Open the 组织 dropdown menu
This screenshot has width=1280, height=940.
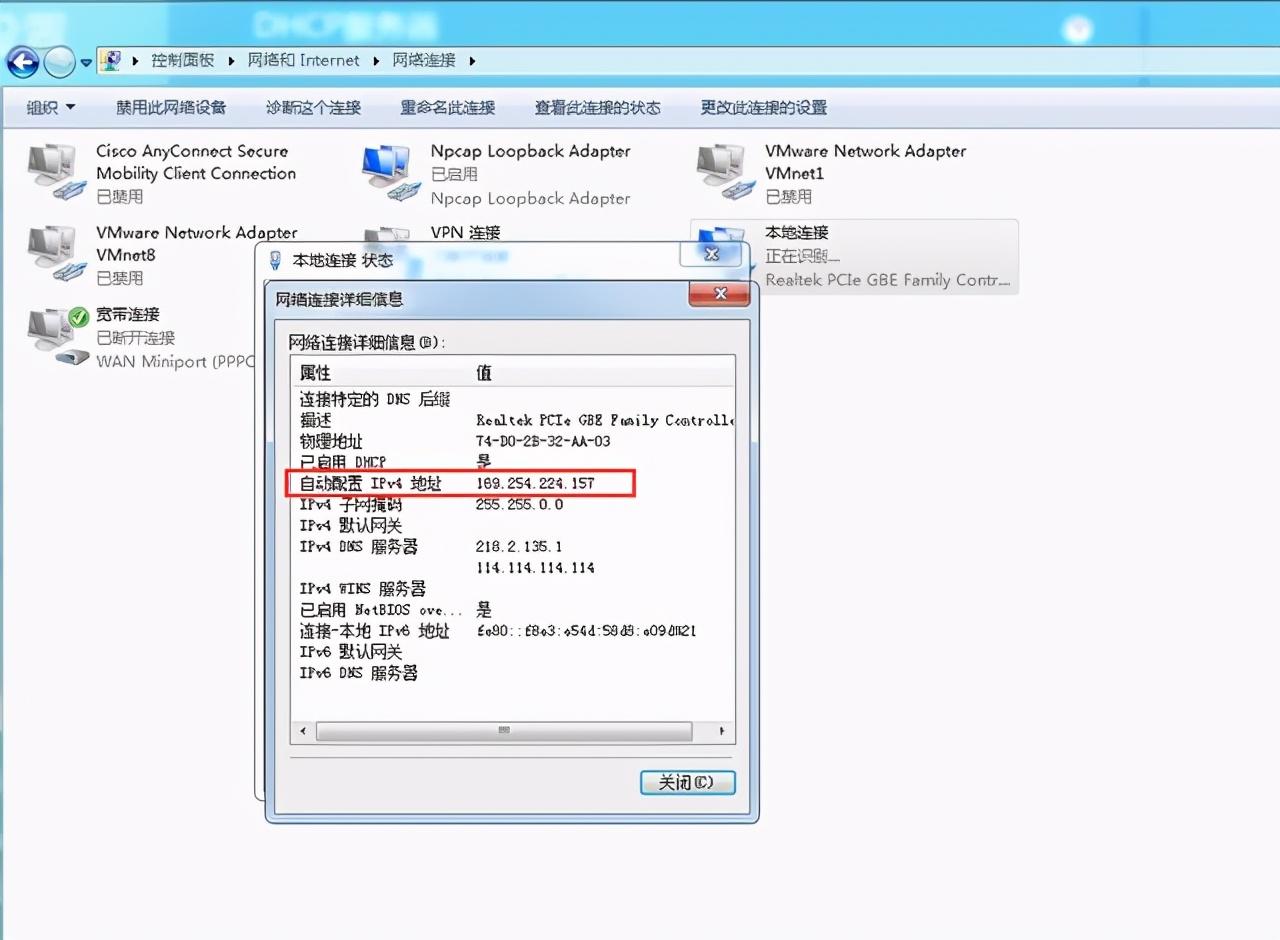coord(50,108)
